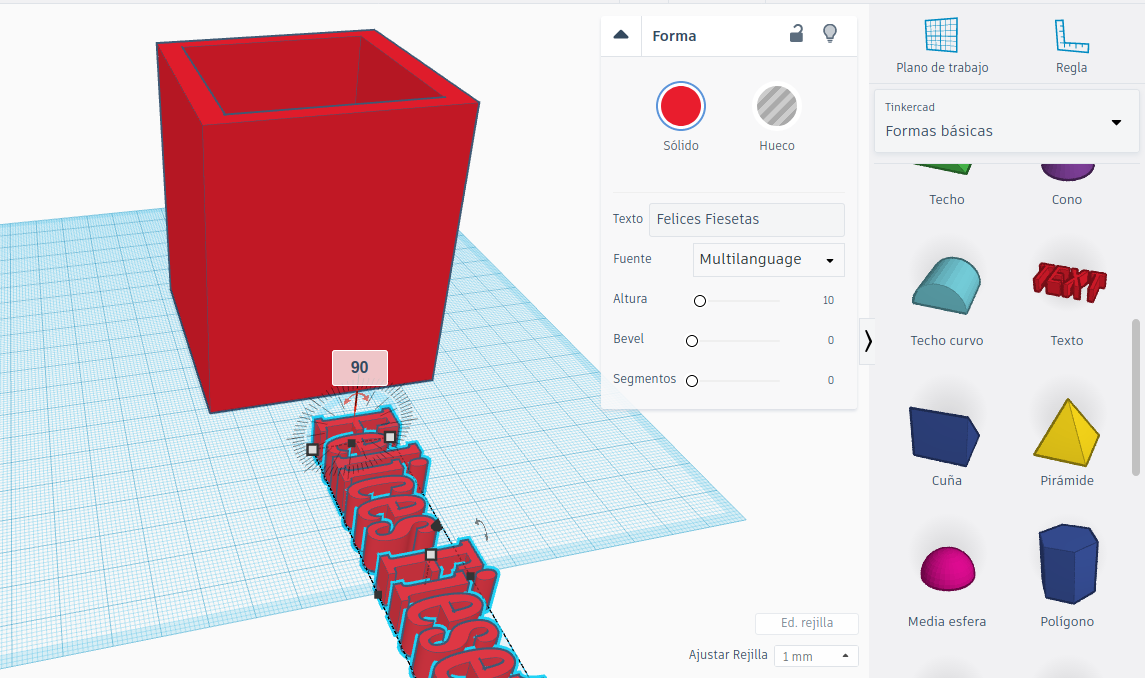Adjust the Altura slider for text height
Image resolution: width=1145 pixels, height=678 pixels.
[x=700, y=300]
